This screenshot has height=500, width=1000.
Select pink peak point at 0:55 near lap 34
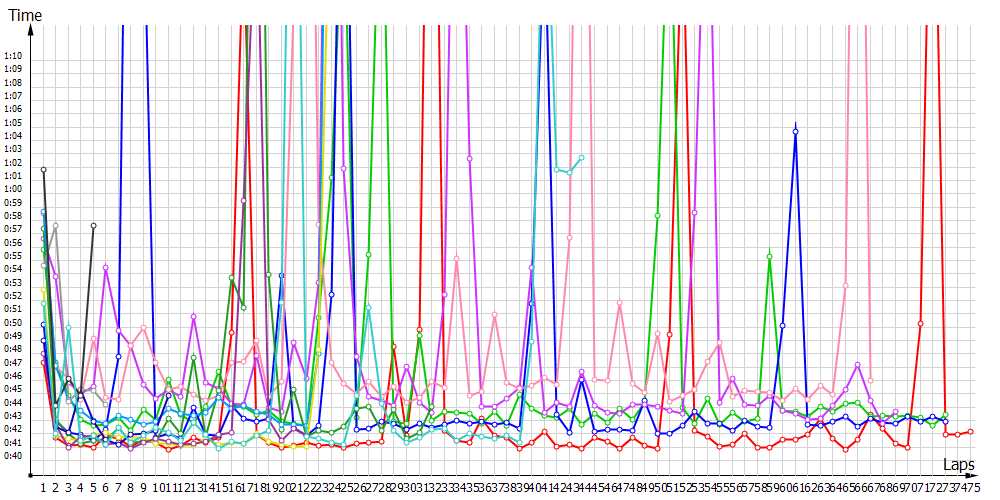pyautogui.click(x=457, y=258)
